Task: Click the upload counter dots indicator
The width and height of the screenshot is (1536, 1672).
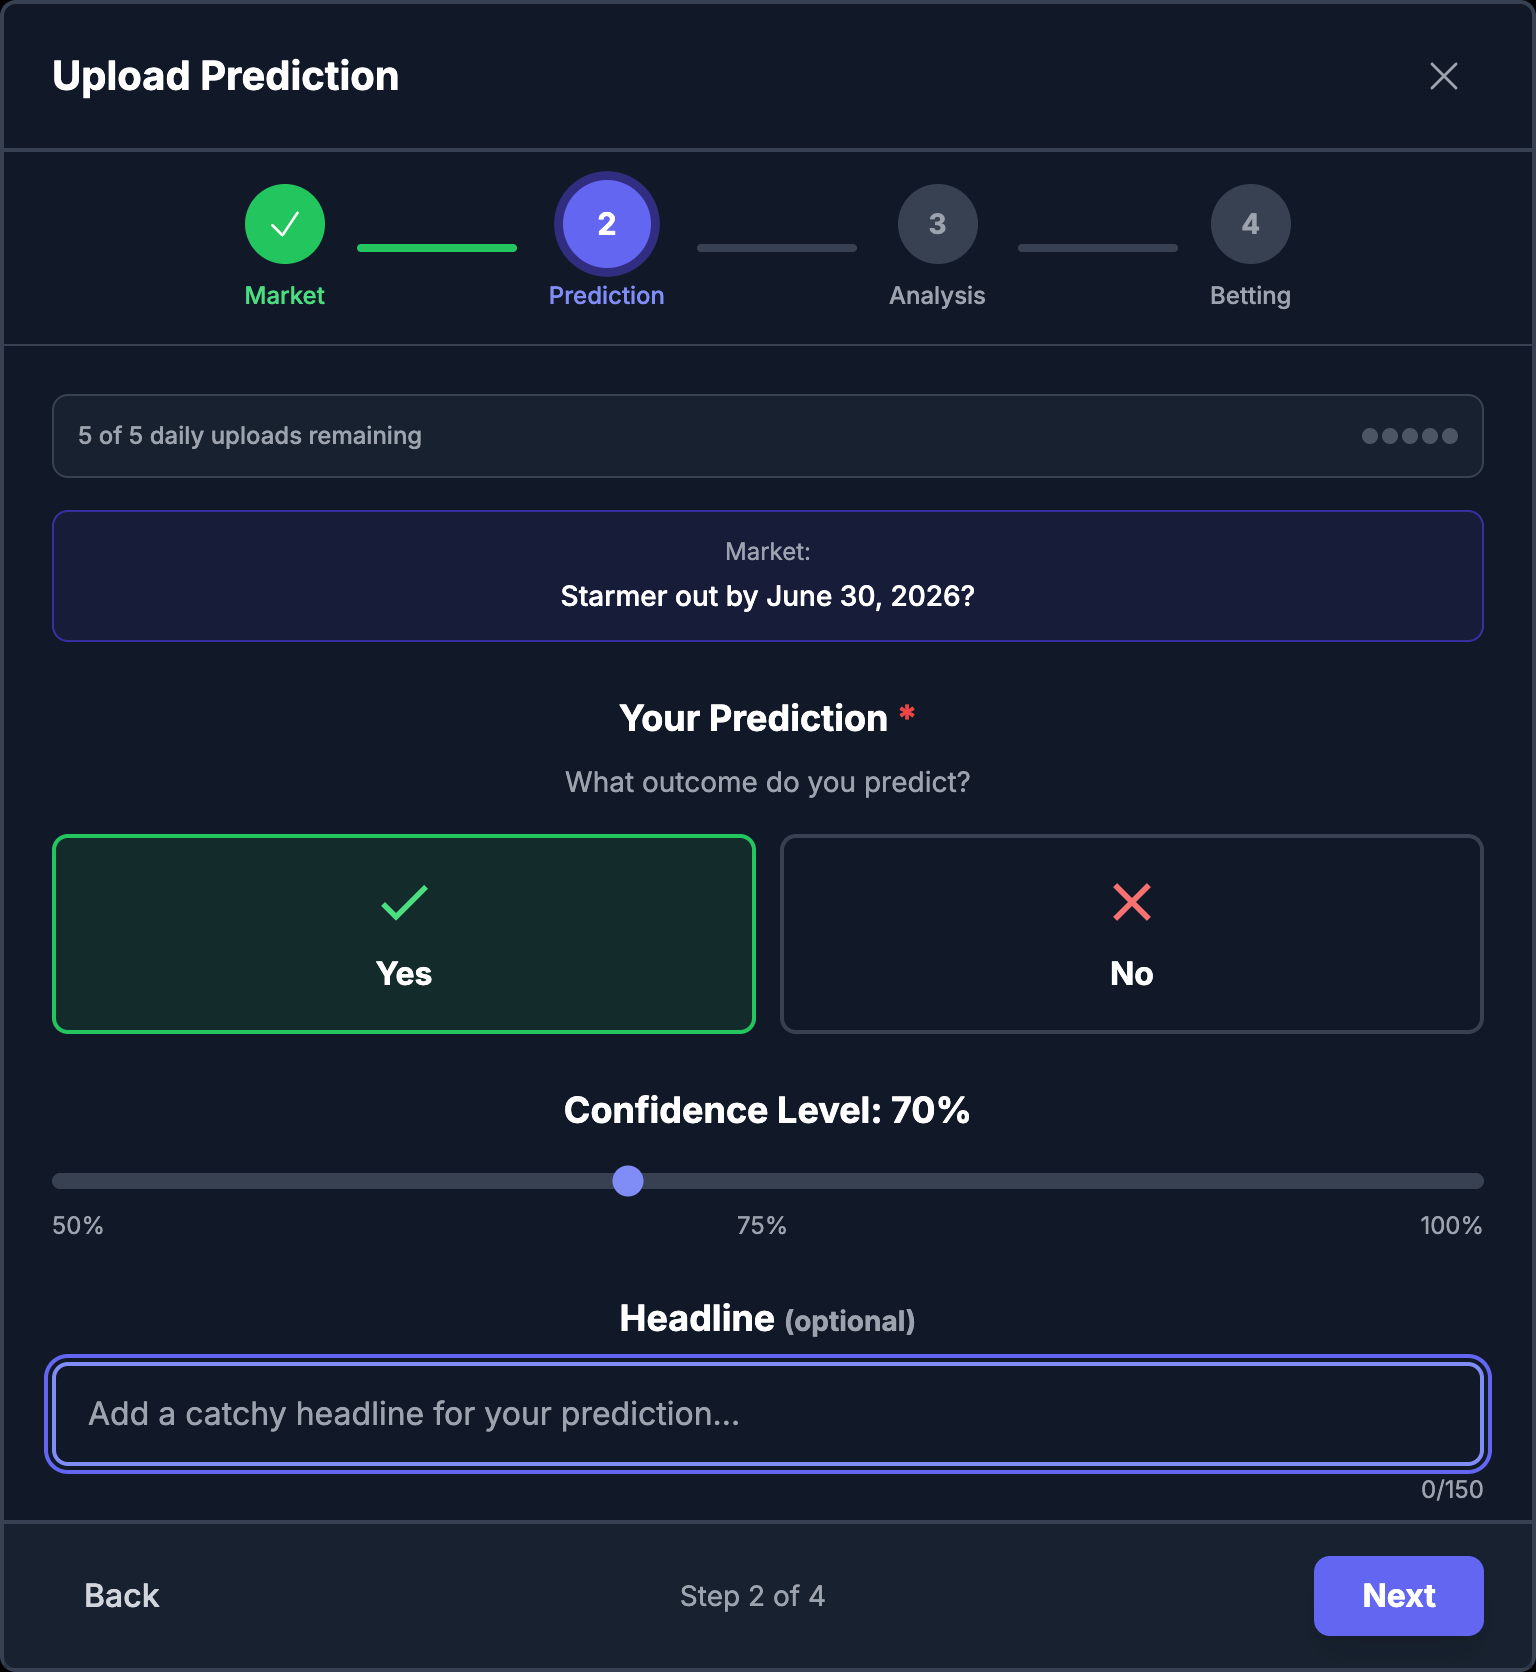Action: [1408, 435]
